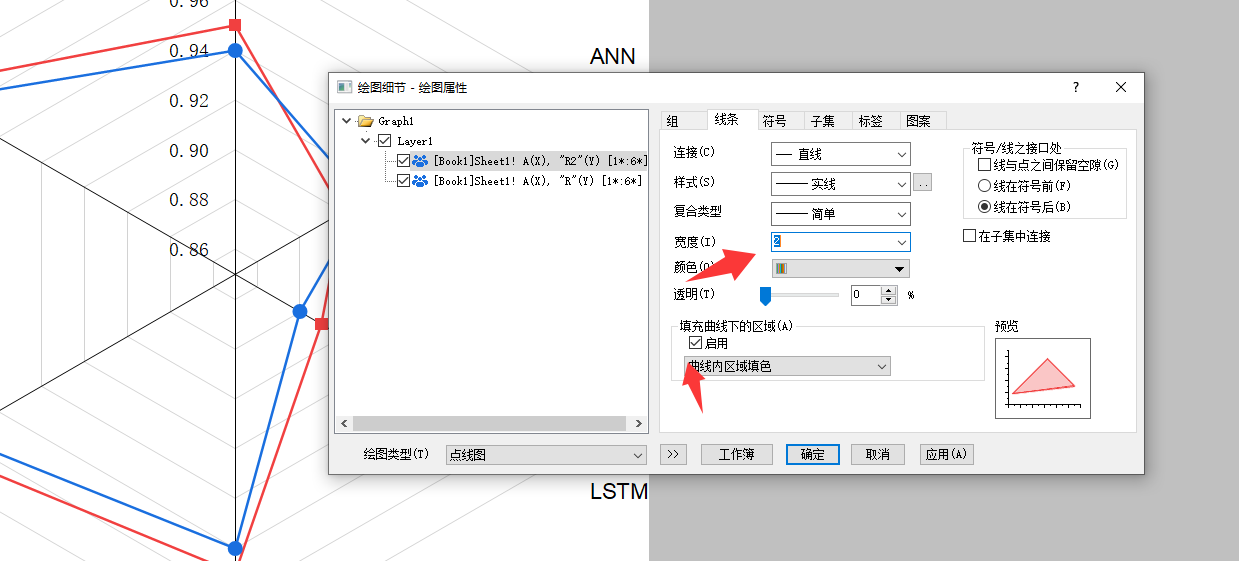This screenshot has height=561, width=1239.
Task: Open the 颜色 dropdown
Action: pyautogui.click(x=841, y=268)
